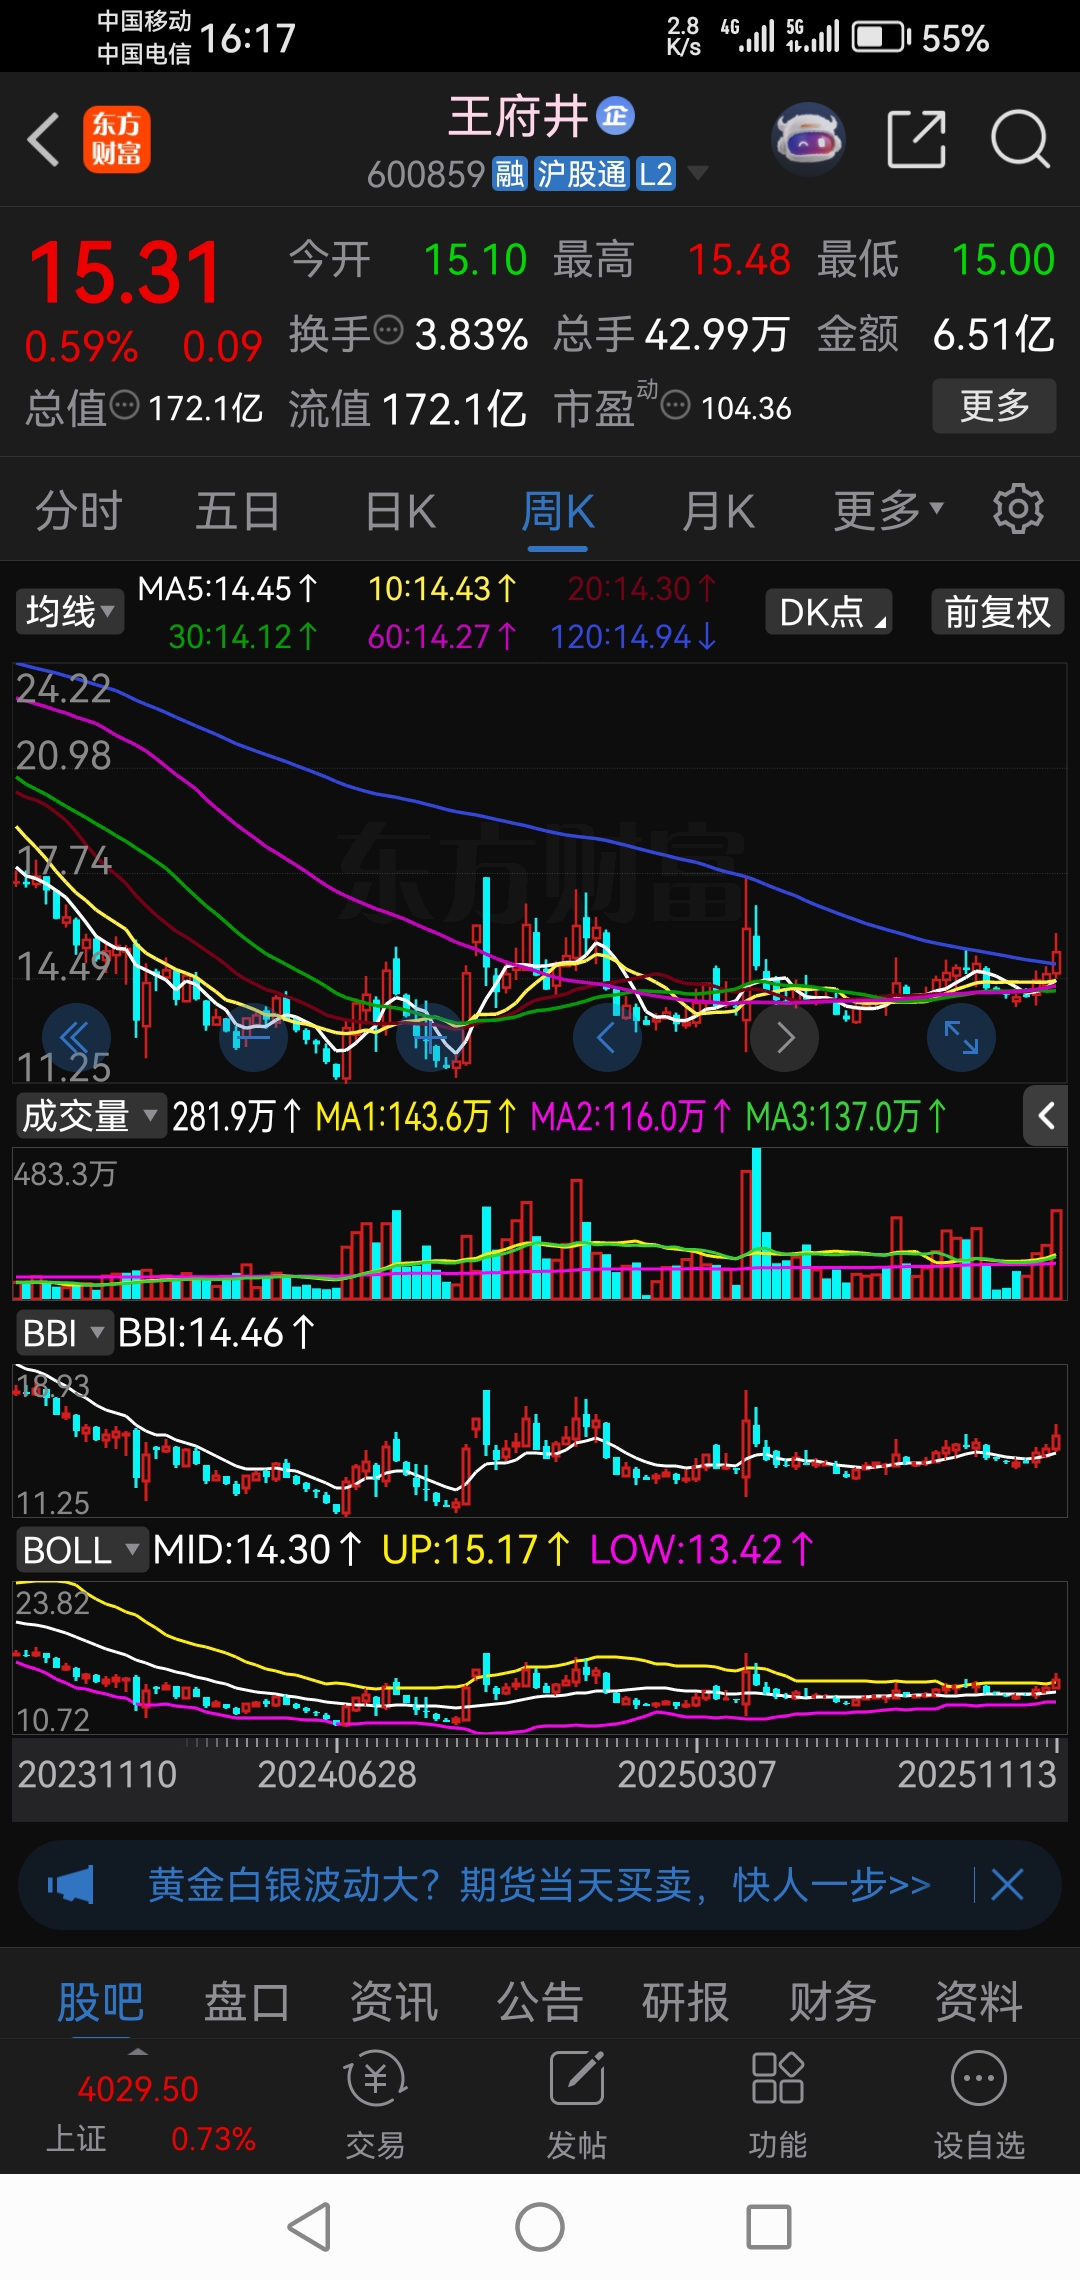Open futures ad banner link text
The image size is (1080, 2280).
coord(539,1885)
